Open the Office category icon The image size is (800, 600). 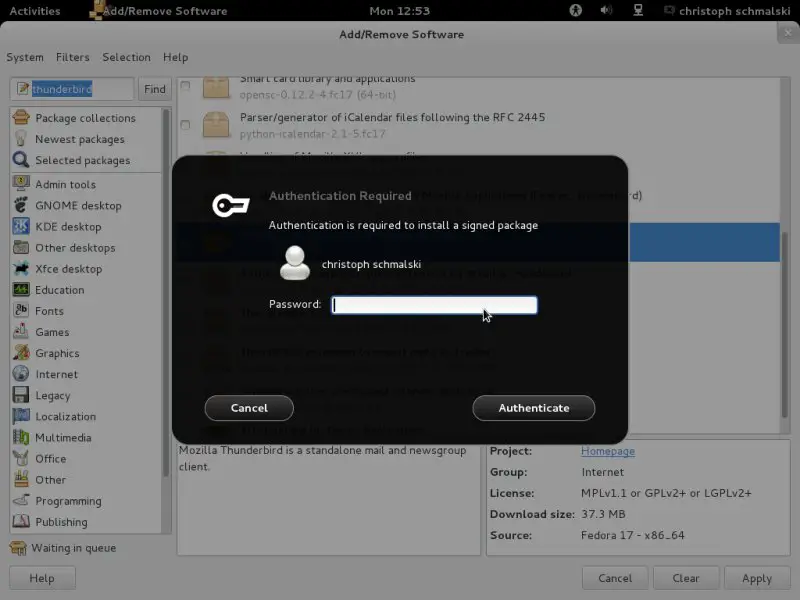pyautogui.click(x=21, y=458)
